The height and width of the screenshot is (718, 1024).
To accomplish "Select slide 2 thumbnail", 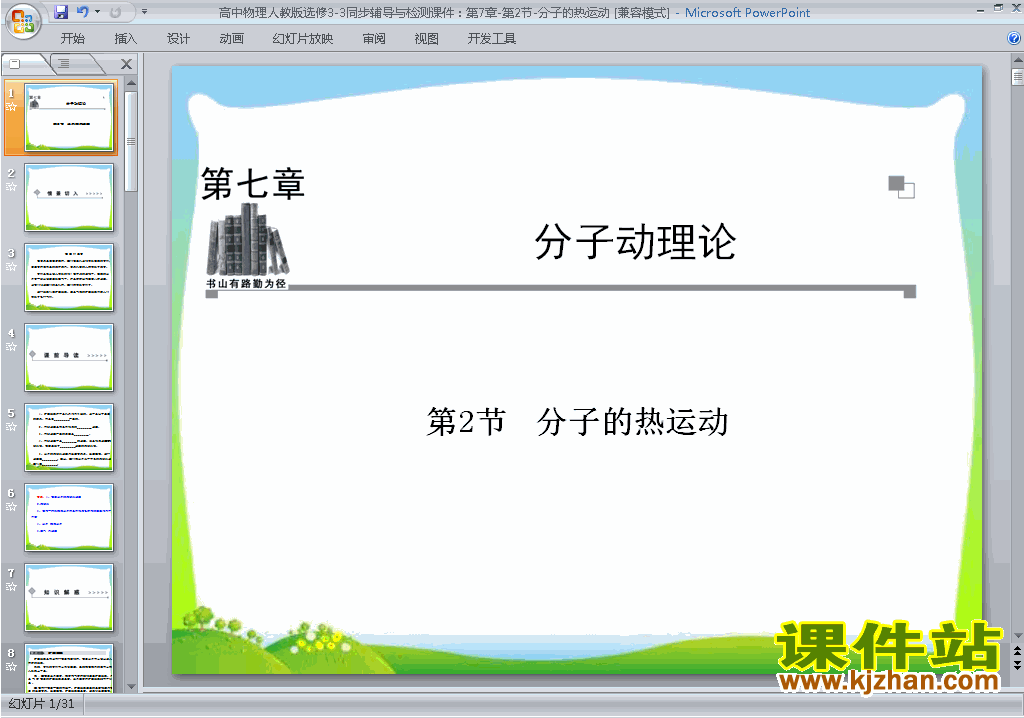I will point(69,197).
